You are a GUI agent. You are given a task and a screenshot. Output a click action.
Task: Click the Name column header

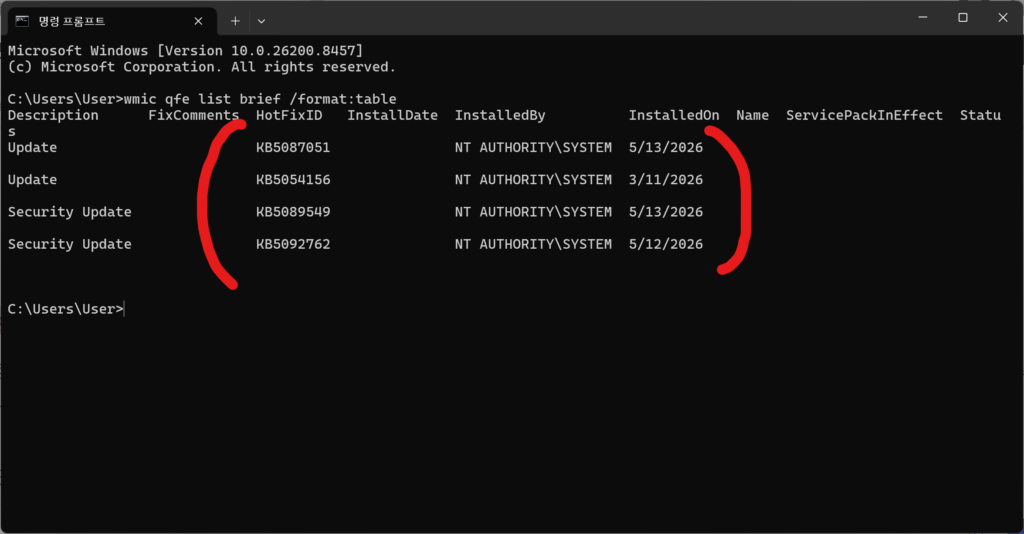coord(752,116)
